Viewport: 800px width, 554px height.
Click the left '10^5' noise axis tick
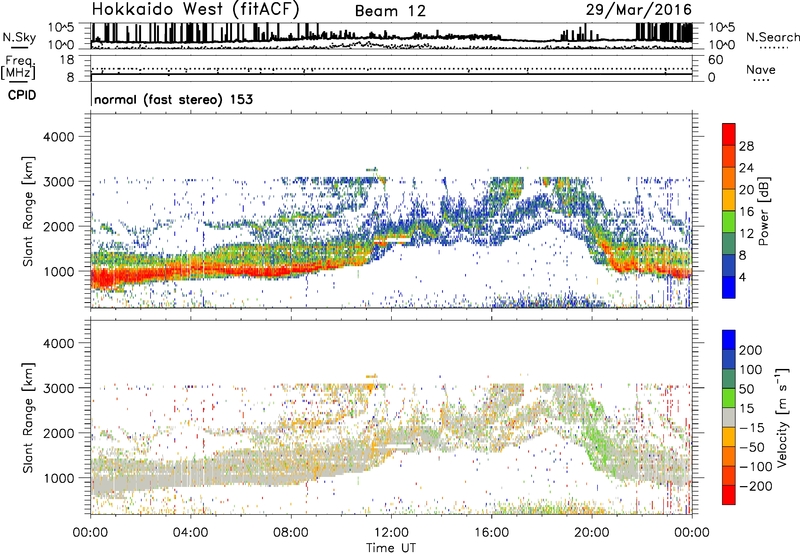click(x=61, y=28)
